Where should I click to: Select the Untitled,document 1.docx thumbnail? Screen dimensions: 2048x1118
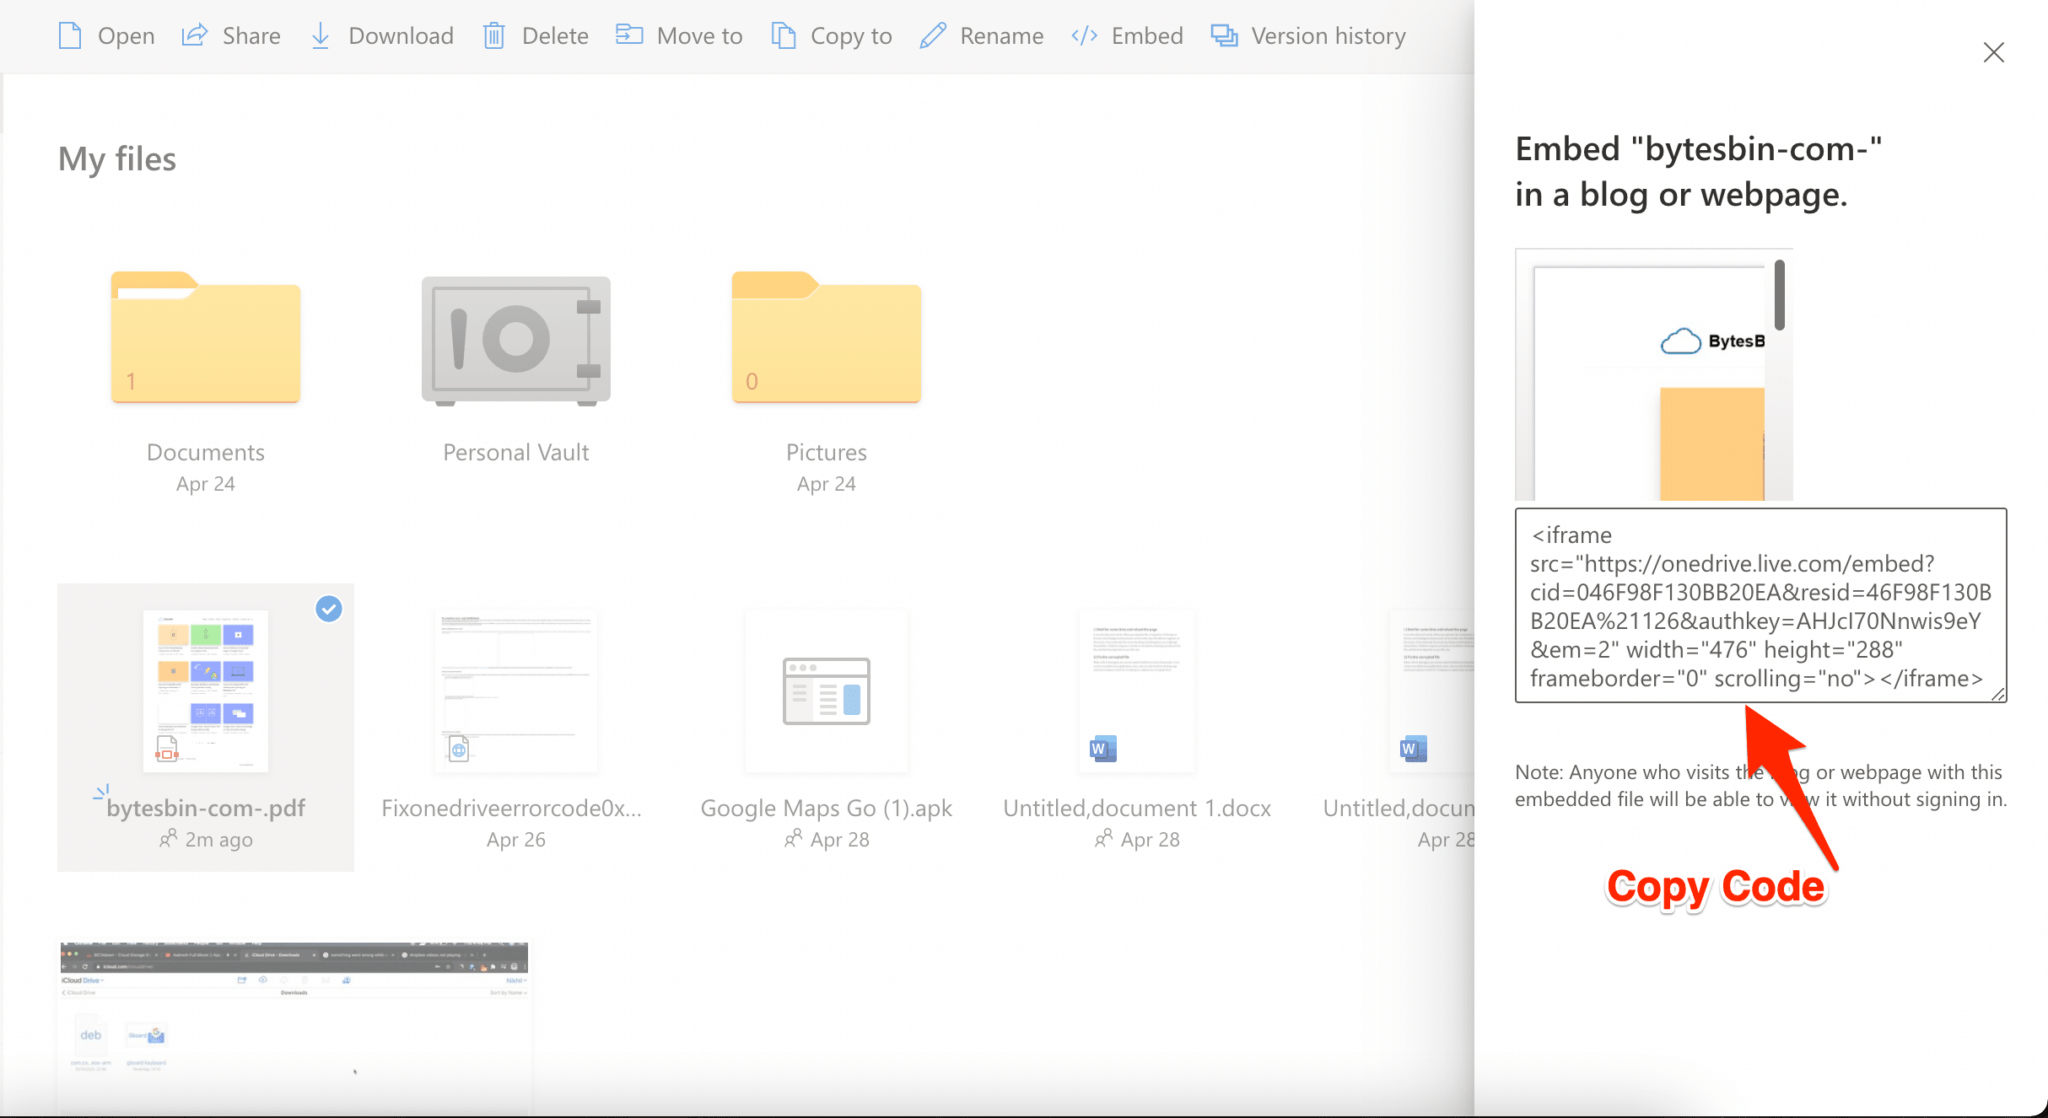coord(1137,691)
